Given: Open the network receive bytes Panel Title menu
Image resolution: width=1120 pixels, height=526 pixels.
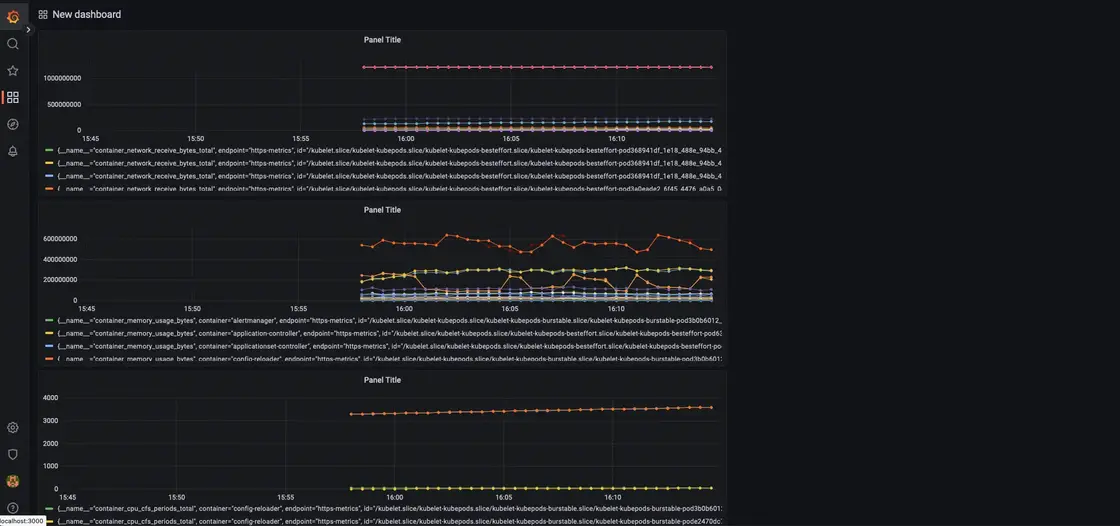Looking at the screenshot, I should (382, 40).
